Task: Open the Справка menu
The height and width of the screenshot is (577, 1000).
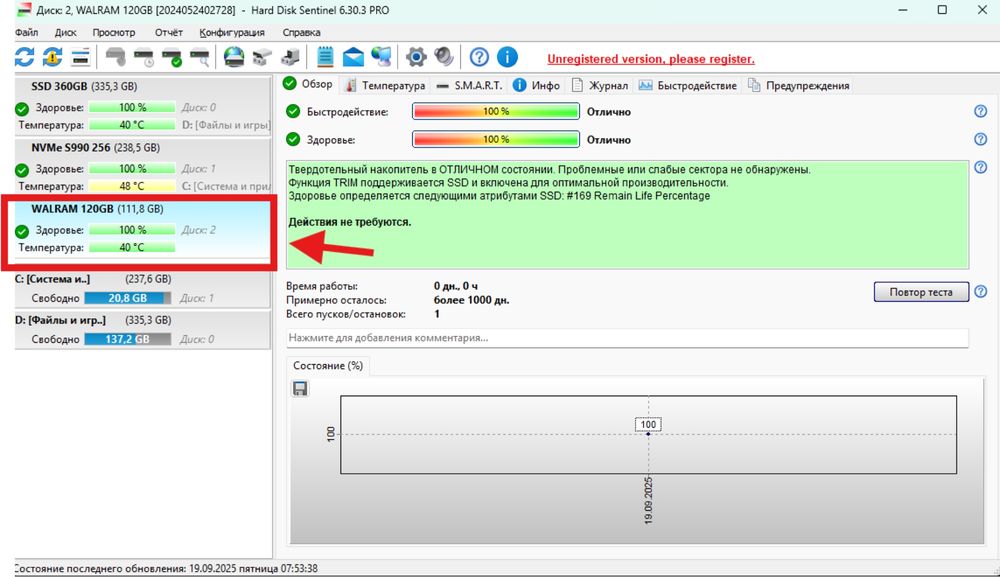Action: coord(301,32)
